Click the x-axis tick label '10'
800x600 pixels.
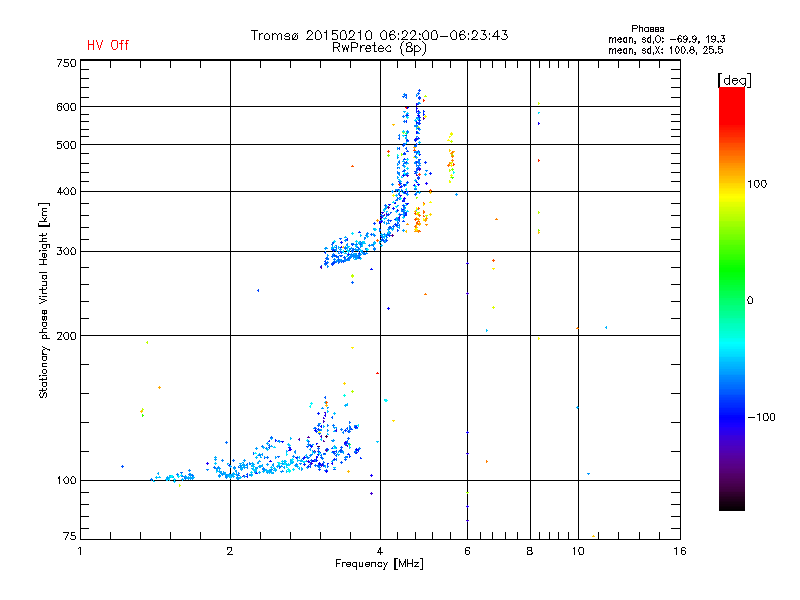pos(578,551)
